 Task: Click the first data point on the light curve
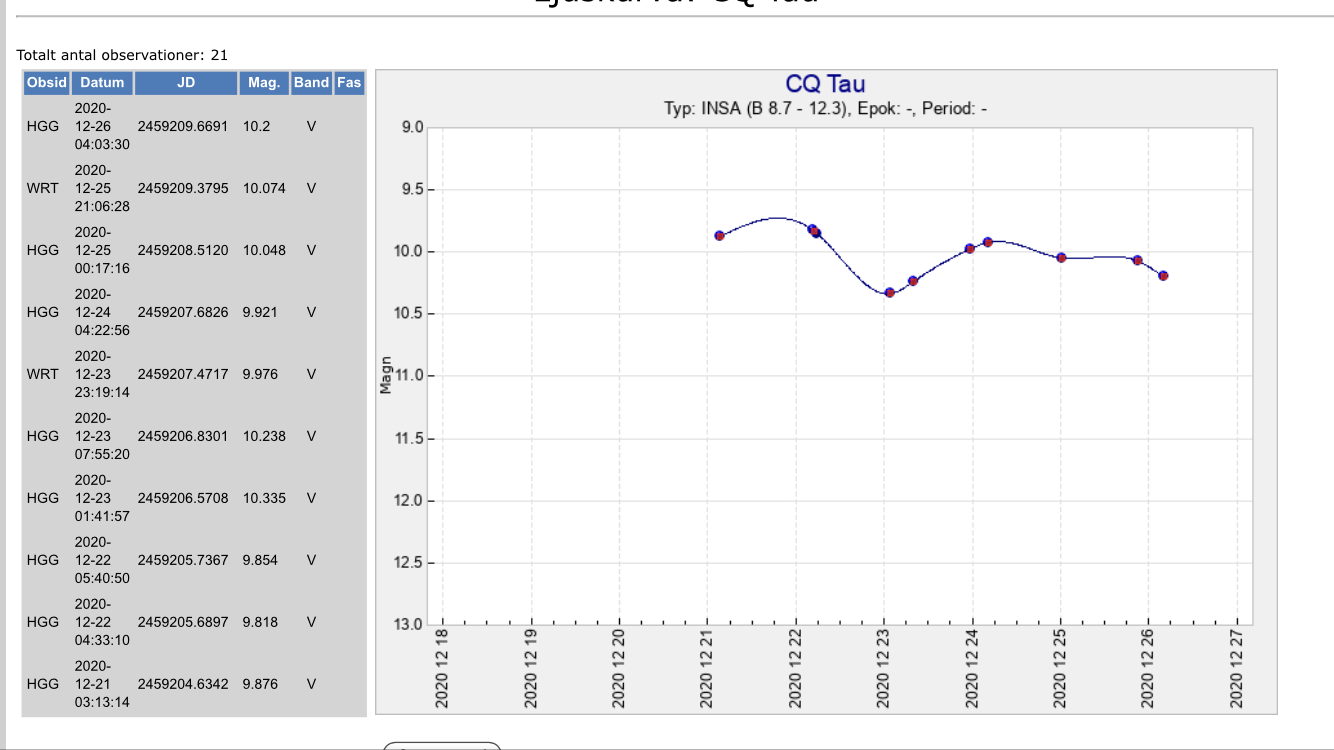[x=719, y=236]
